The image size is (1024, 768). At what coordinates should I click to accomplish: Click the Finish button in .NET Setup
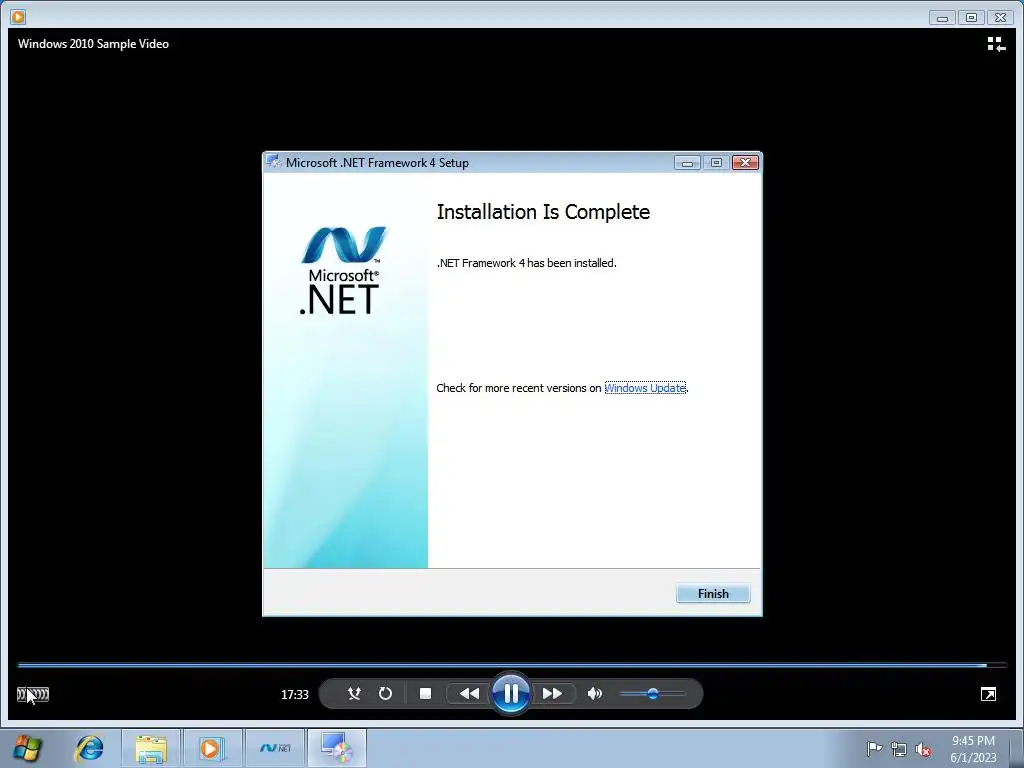(x=712, y=593)
